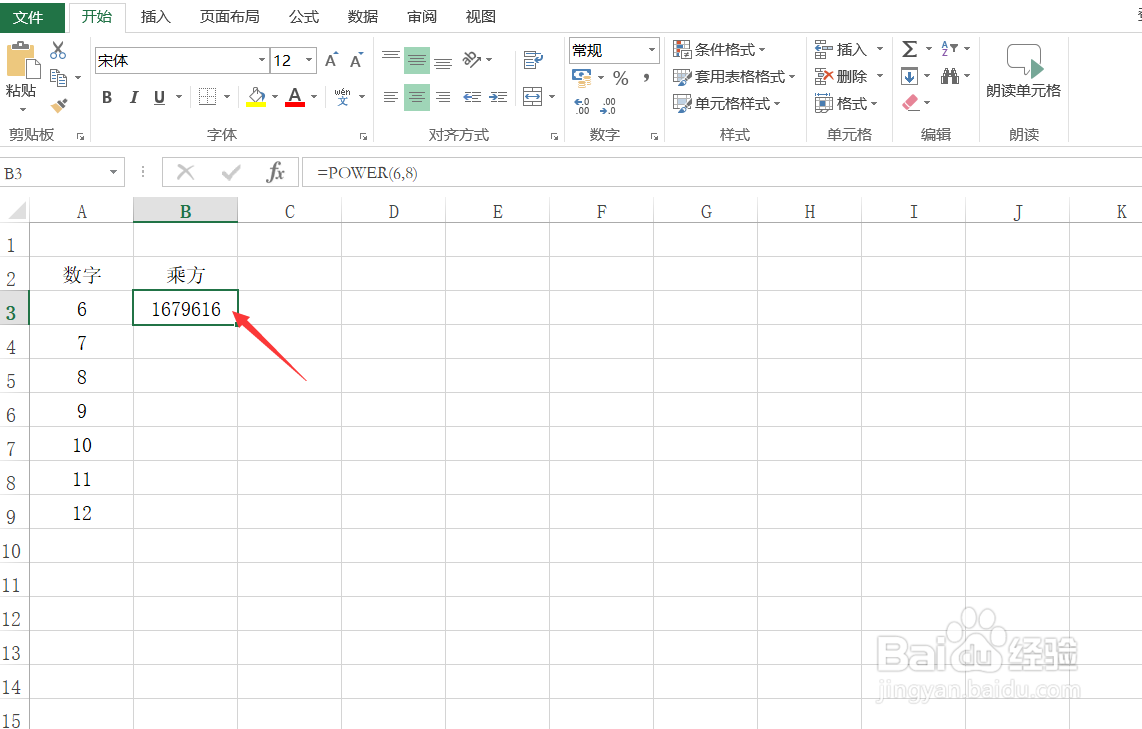Click the comma style icon

(x=646, y=76)
